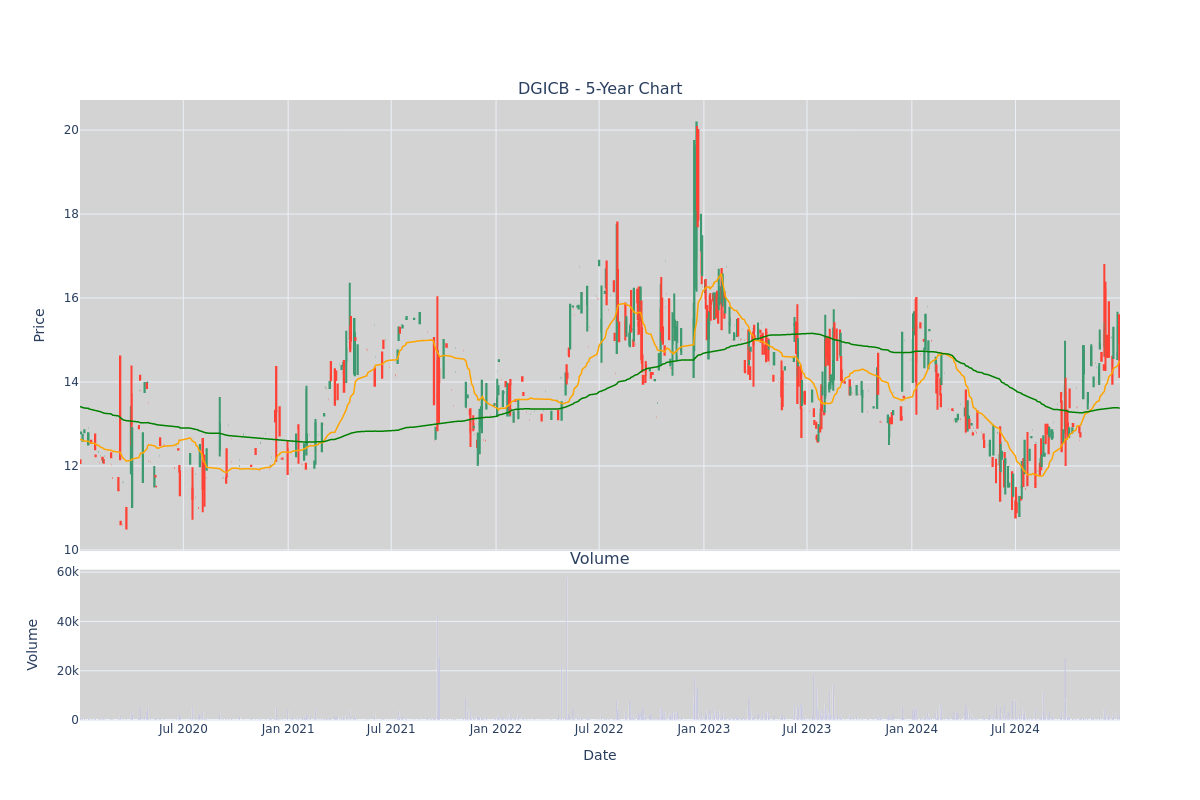Click the volume axis value 60k
The image size is (1200, 800).
click(68, 572)
